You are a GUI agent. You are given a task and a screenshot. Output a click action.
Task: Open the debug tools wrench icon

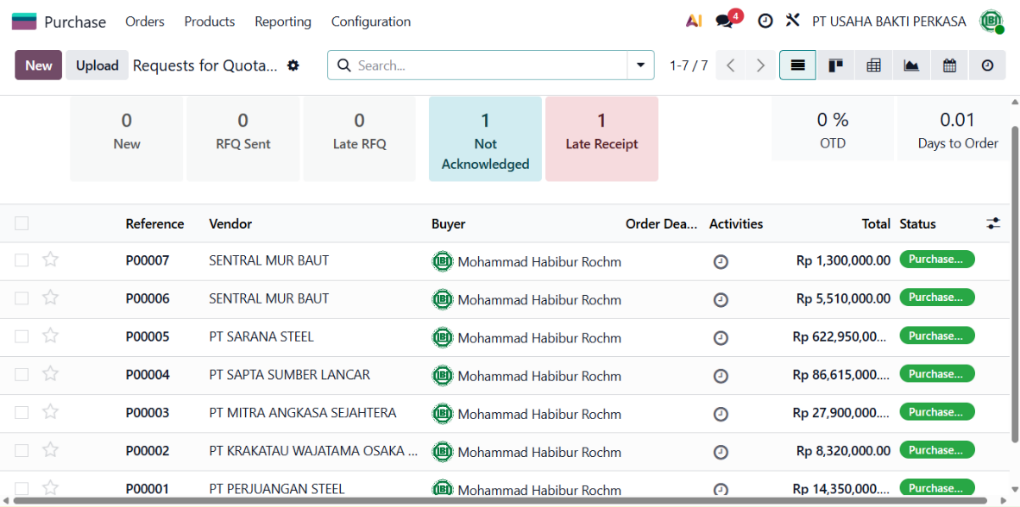[x=792, y=21]
